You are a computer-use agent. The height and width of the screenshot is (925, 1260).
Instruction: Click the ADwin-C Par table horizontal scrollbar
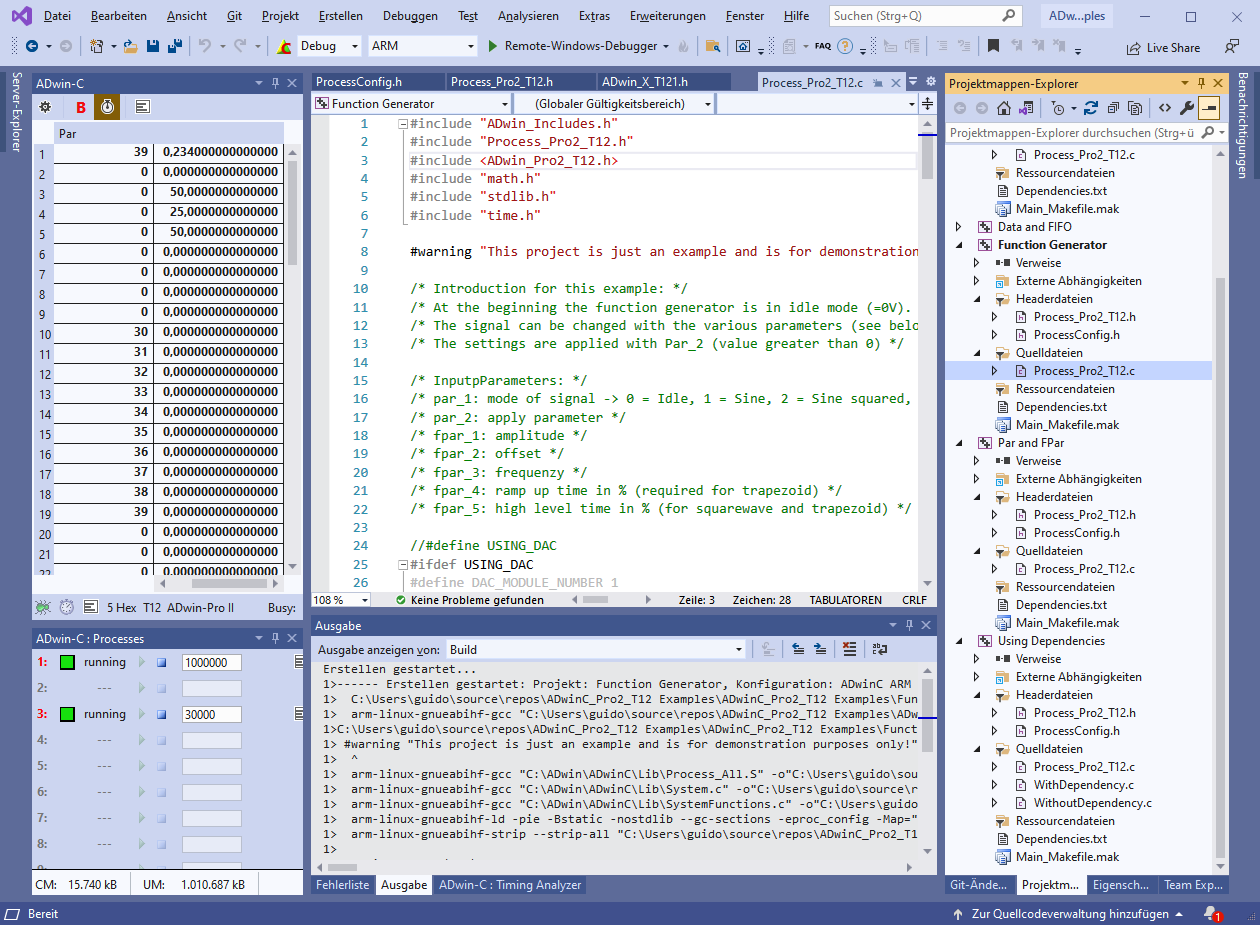(220, 583)
